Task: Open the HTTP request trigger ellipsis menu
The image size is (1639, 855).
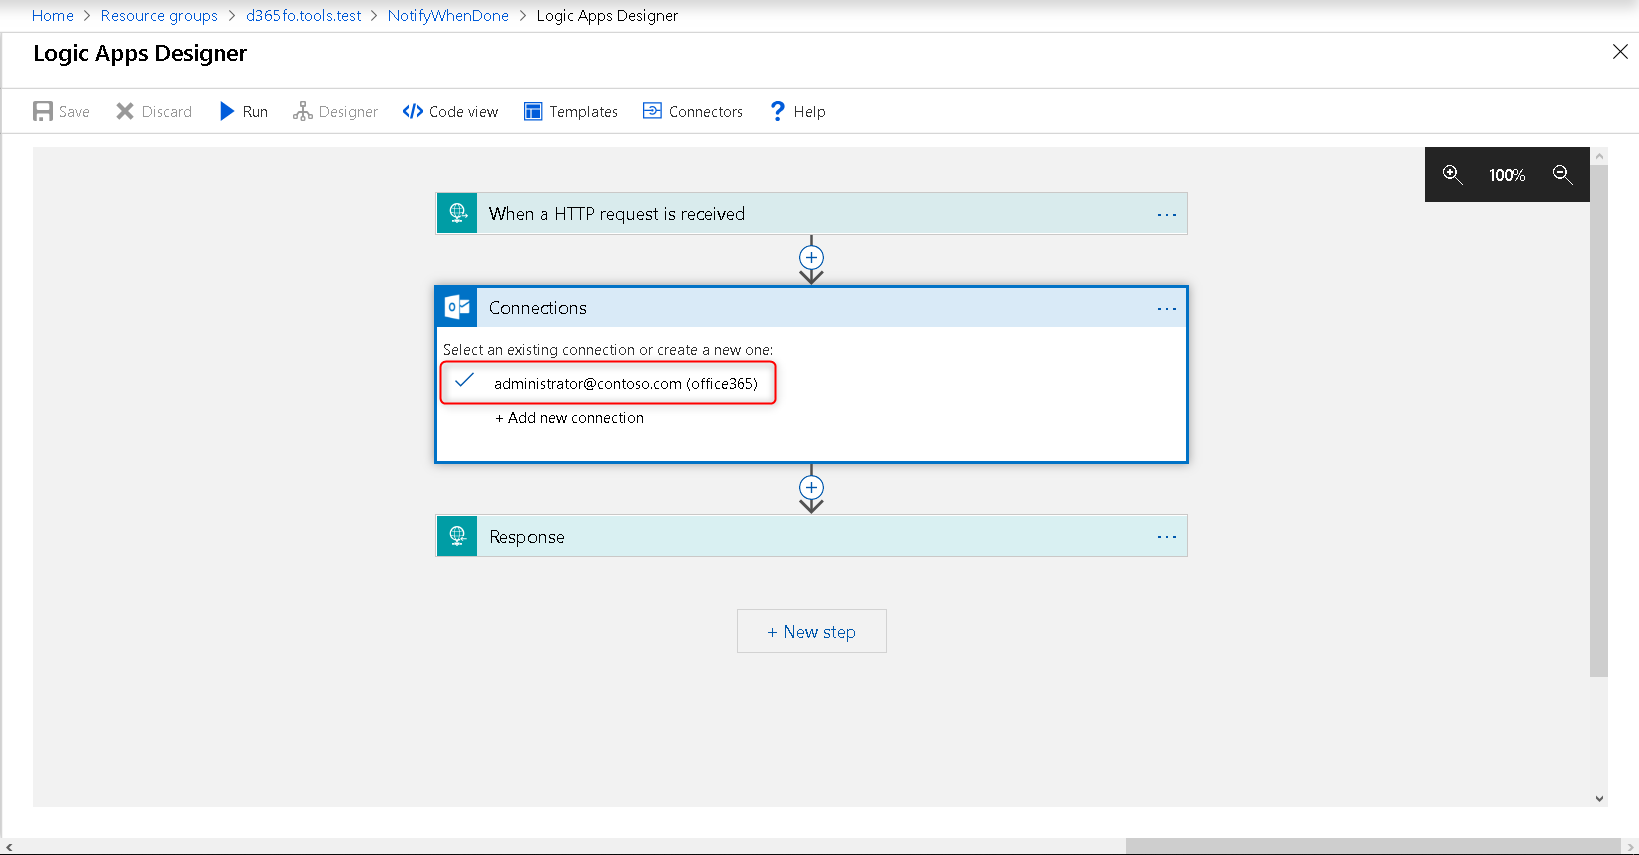Action: (x=1166, y=215)
